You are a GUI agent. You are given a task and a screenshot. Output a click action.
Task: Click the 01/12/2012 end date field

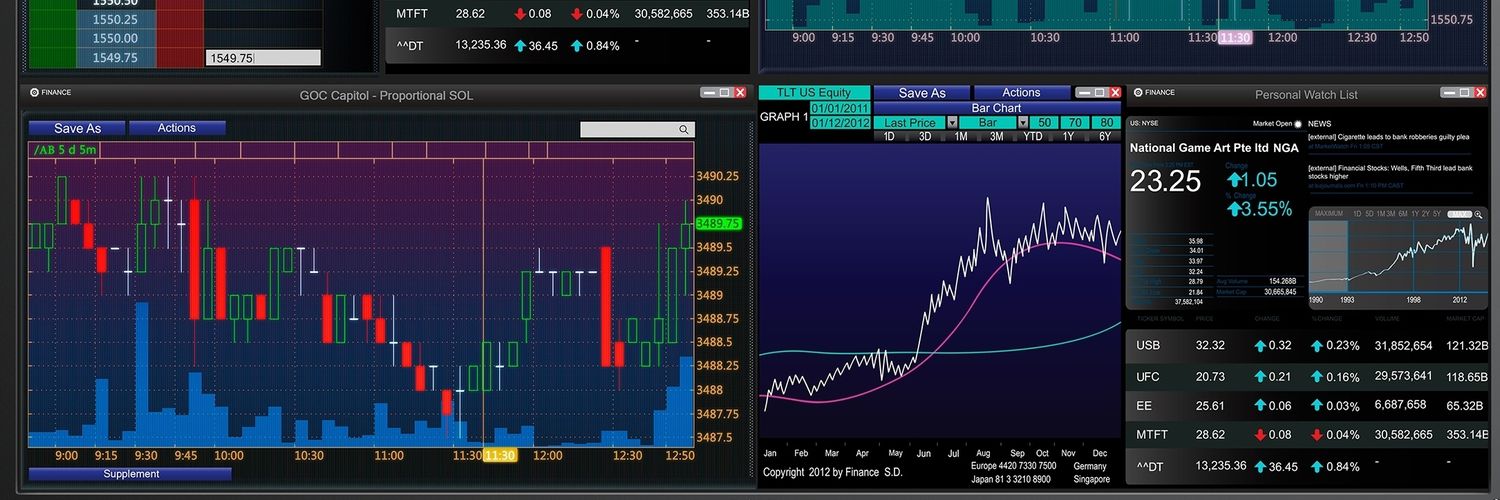[840, 123]
